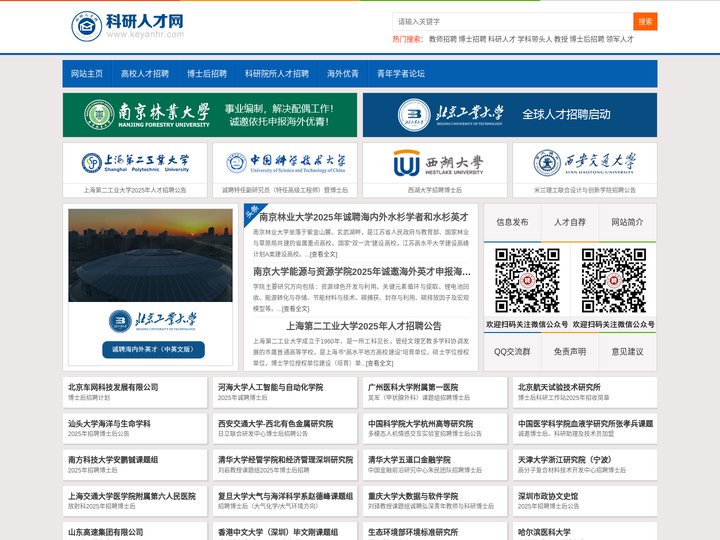This screenshot has width=720, height=540.
Task: Open the 免责声明 tab
Action: coord(570,352)
